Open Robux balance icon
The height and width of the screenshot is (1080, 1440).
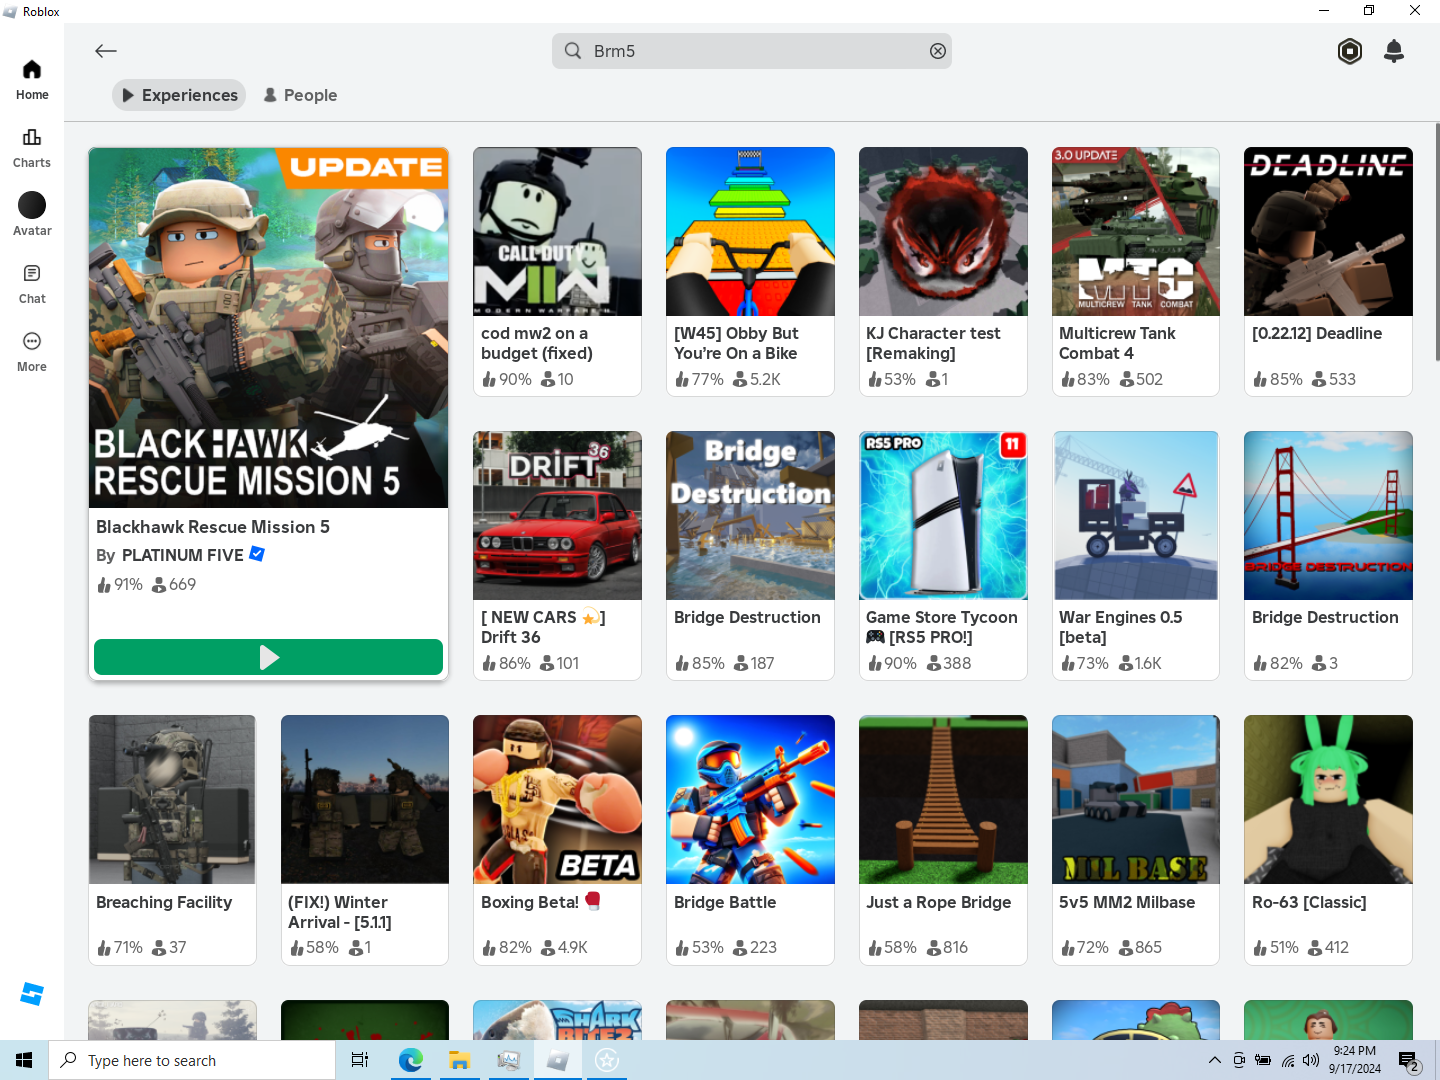click(1350, 51)
